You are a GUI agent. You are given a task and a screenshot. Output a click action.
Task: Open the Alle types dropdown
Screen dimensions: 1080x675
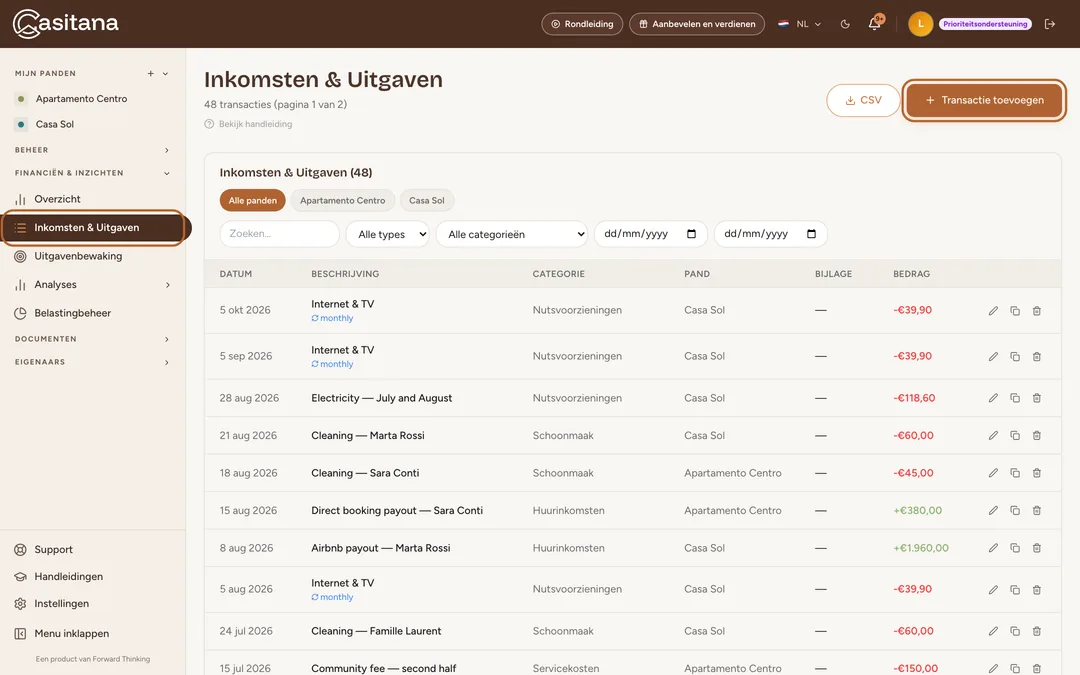tap(388, 234)
